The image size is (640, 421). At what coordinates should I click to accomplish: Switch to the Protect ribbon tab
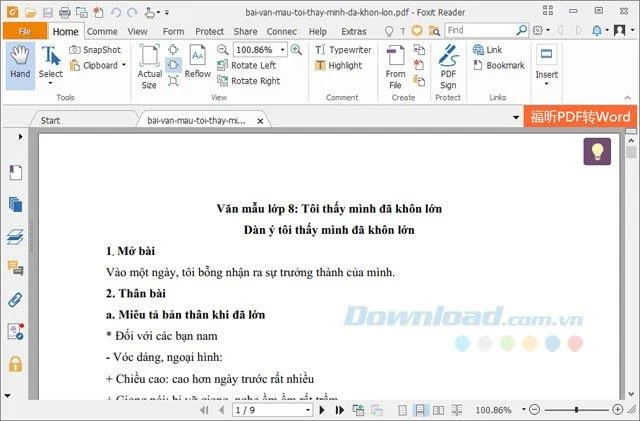point(209,31)
